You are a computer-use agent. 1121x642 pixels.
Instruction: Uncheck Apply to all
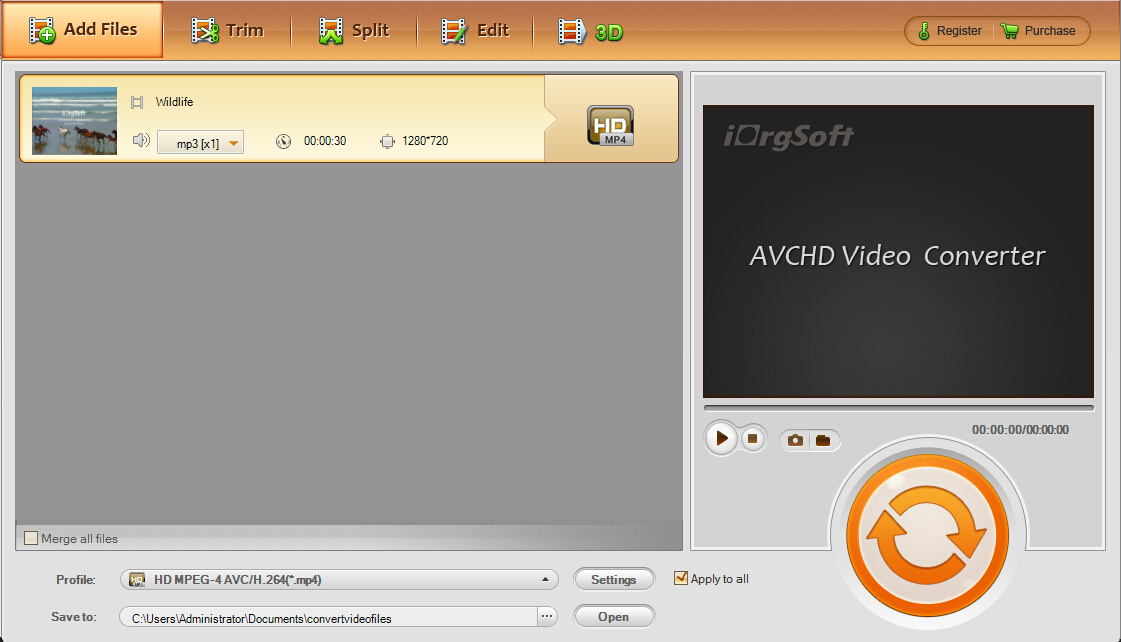681,578
